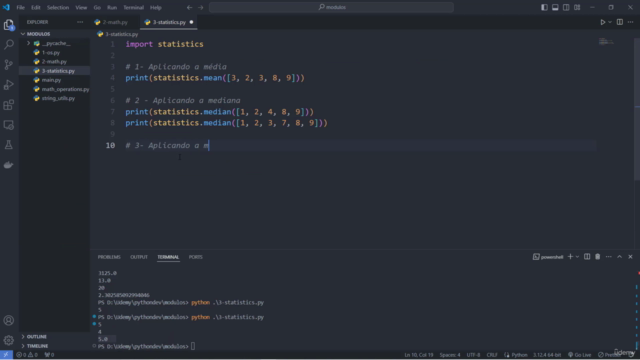Click the modulos command center search box
Screen dimensions: 640x360
click(x=331, y=7)
